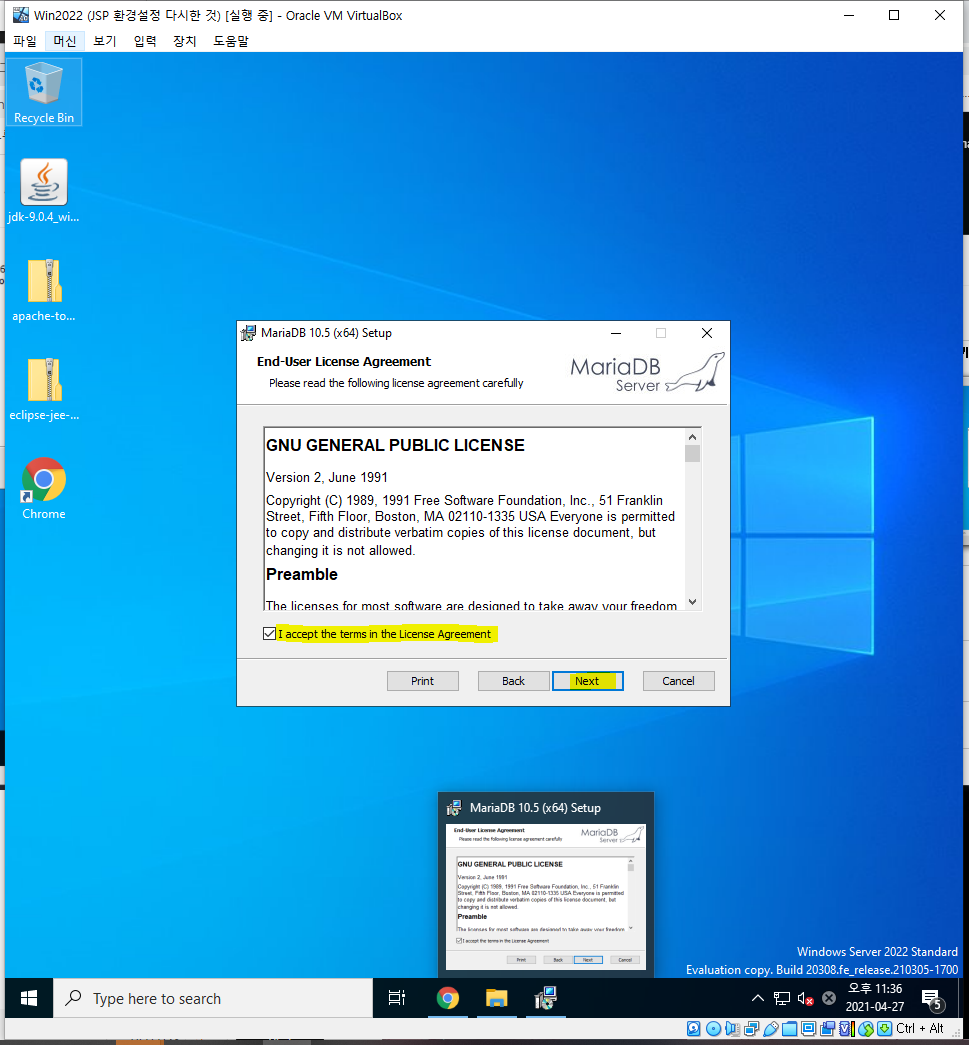
Task: Toggle the accept License Agreement checkbox
Action: [269, 634]
